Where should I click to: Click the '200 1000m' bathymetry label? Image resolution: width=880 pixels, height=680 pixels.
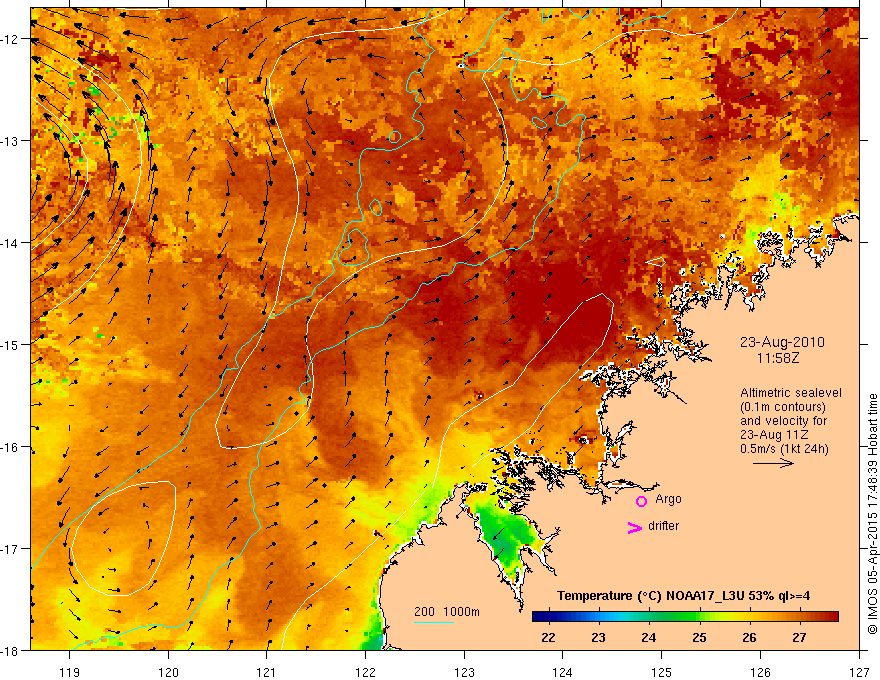(447, 612)
